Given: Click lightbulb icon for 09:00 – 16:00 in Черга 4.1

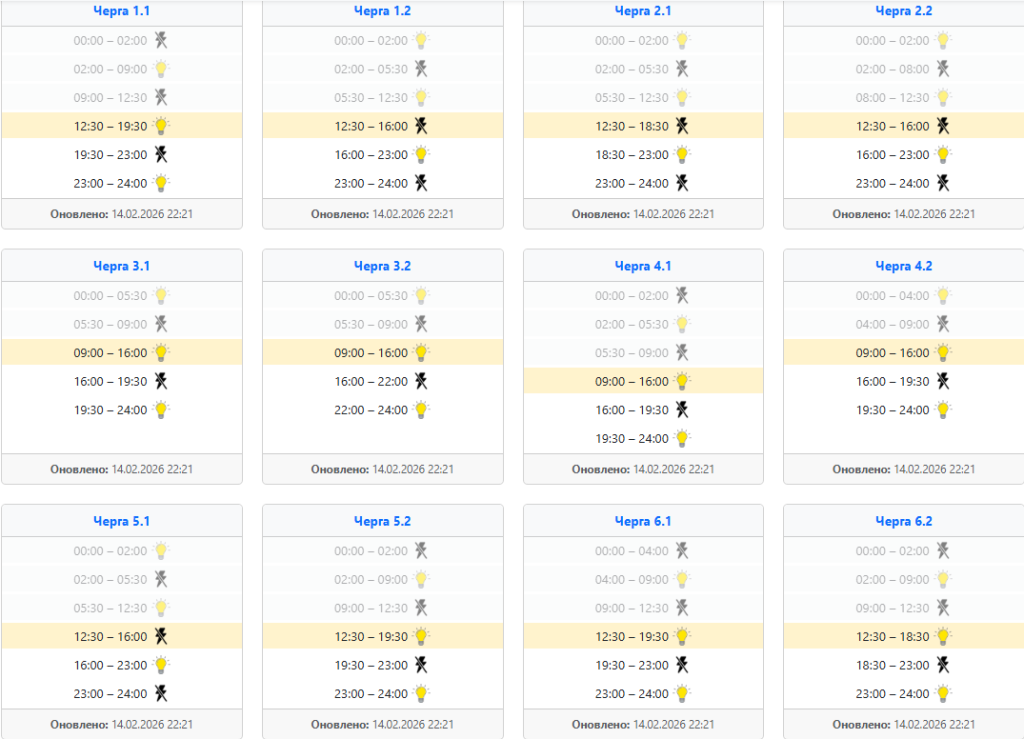Looking at the screenshot, I should coord(682,381).
